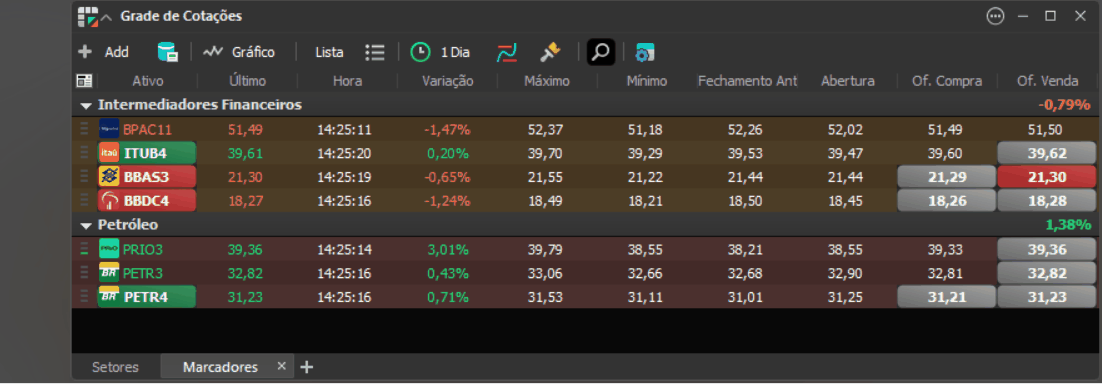Viewport: 1102px width, 384px height.
Task: Open the database list icon
Action: pos(167,52)
